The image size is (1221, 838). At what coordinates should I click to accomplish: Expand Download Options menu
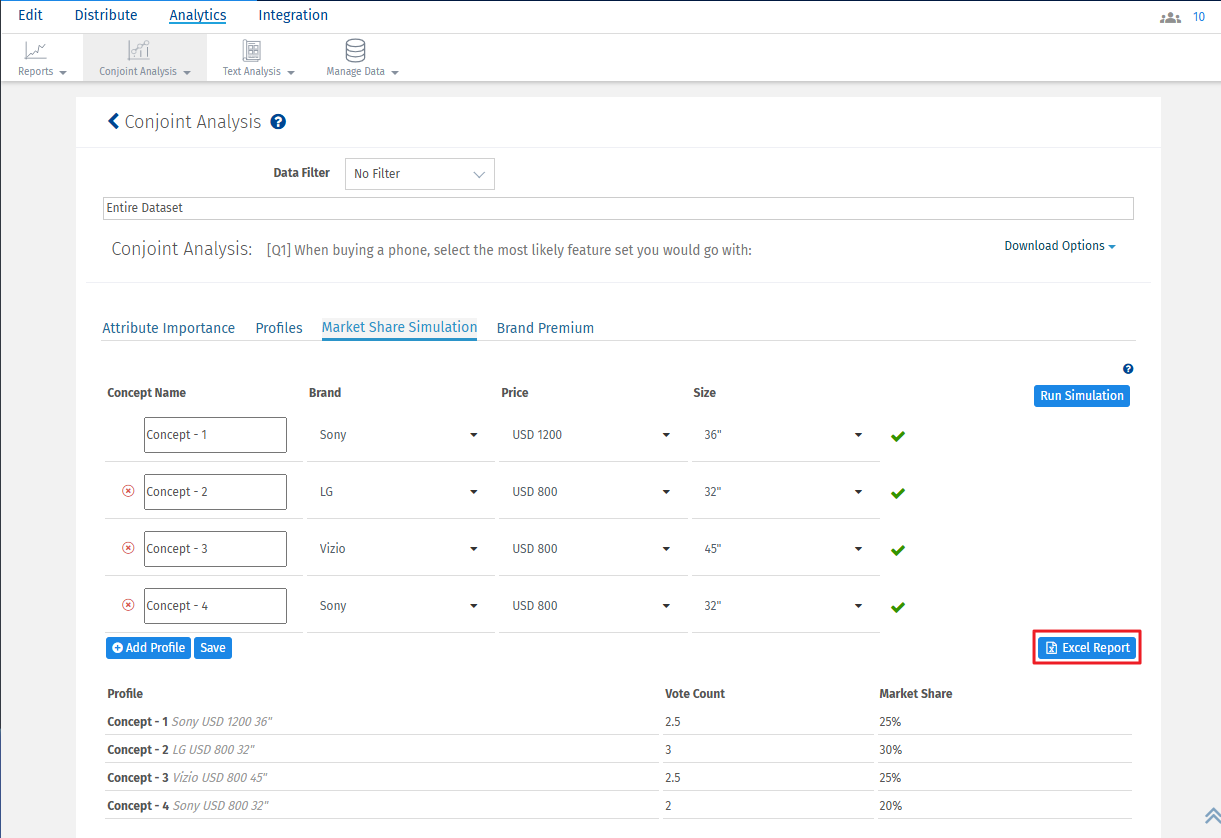[1059, 246]
